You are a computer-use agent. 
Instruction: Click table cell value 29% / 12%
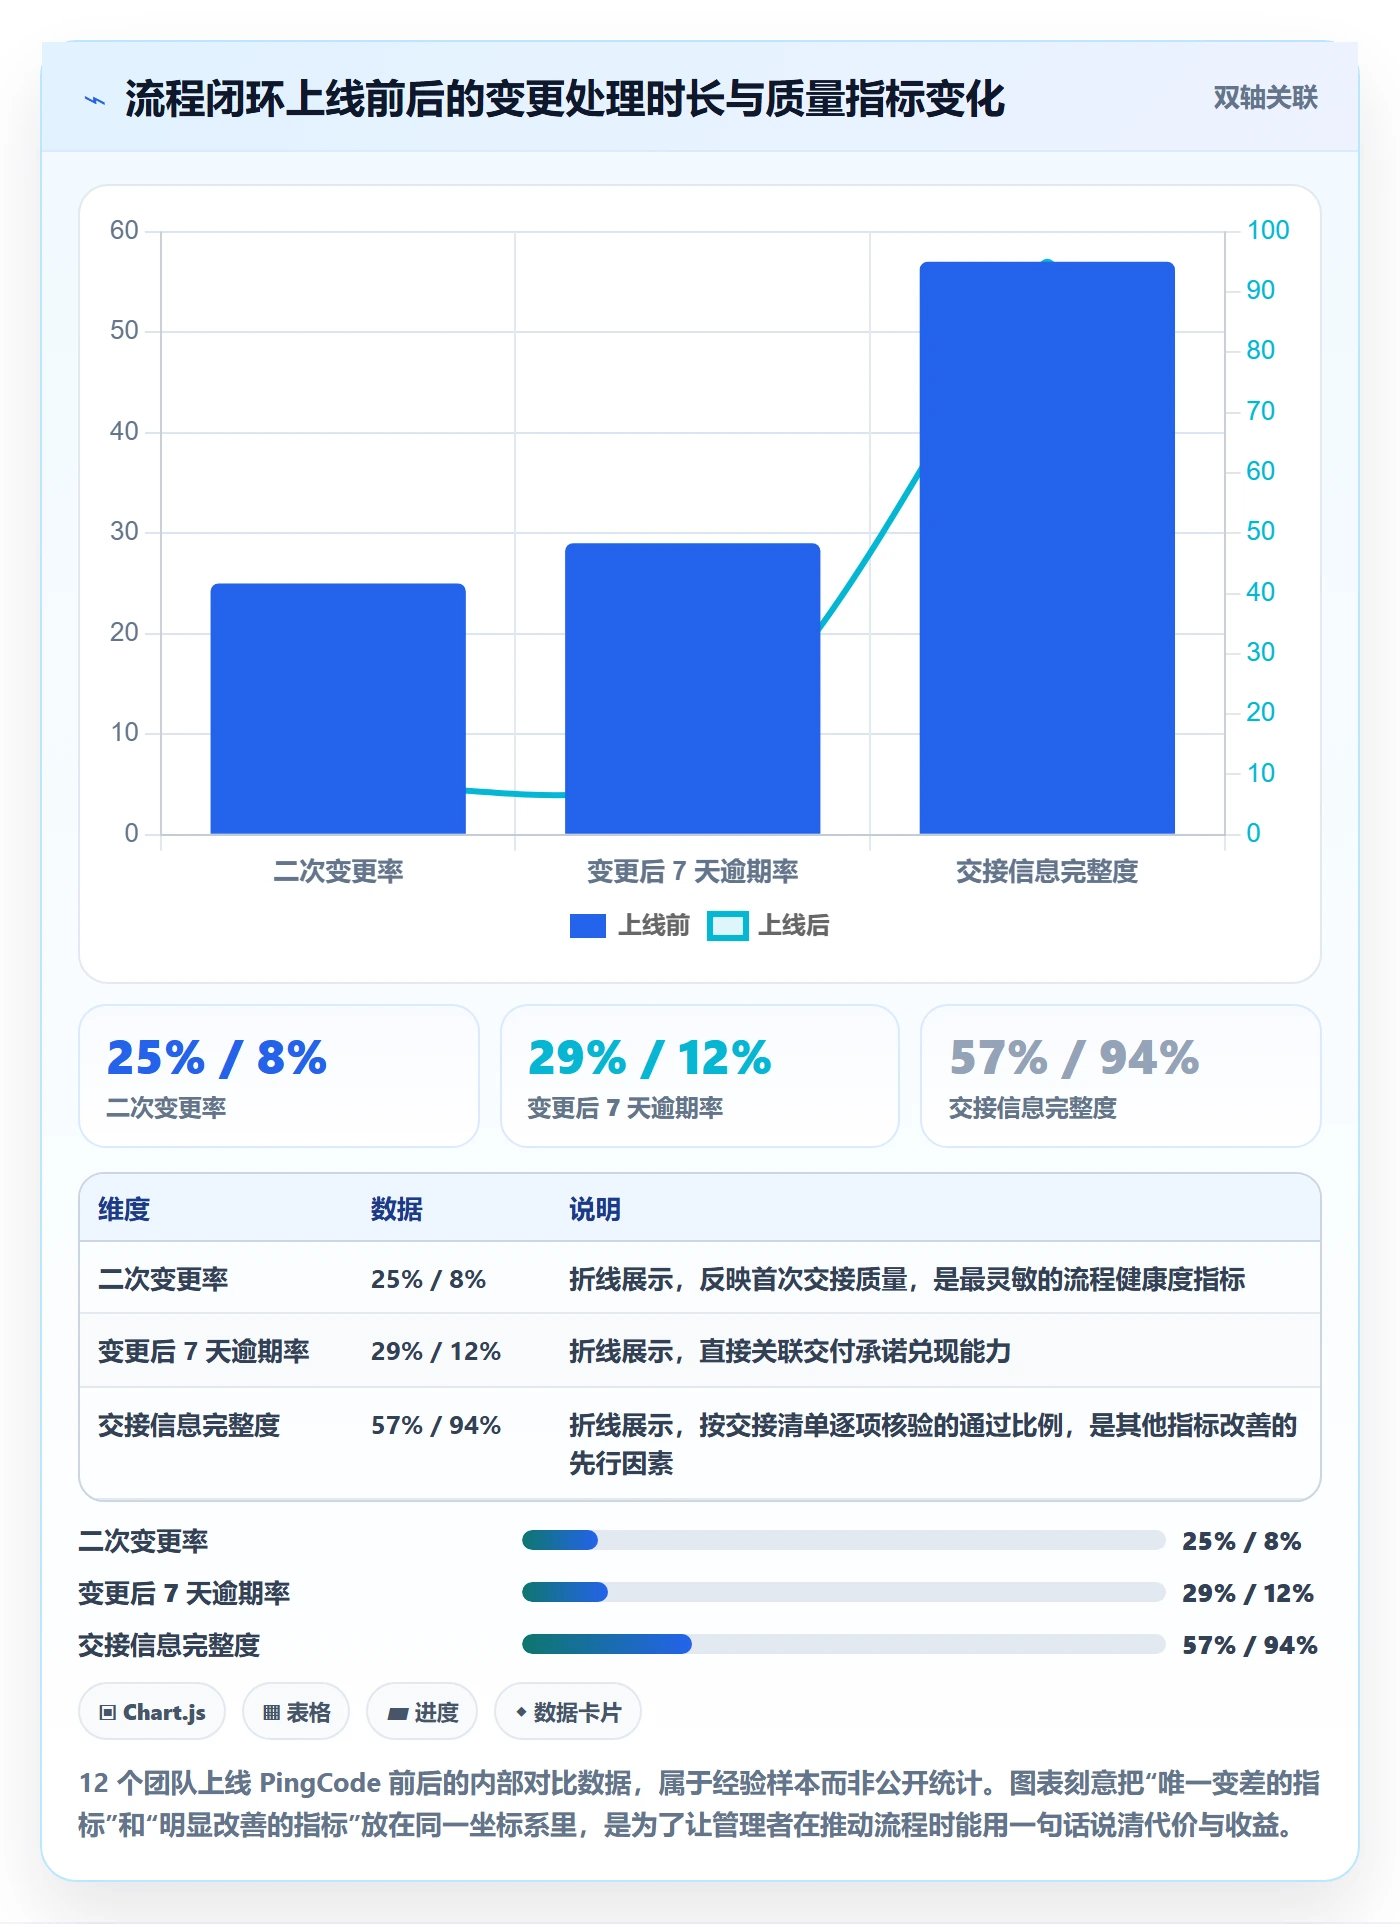(x=436, y=1352)
